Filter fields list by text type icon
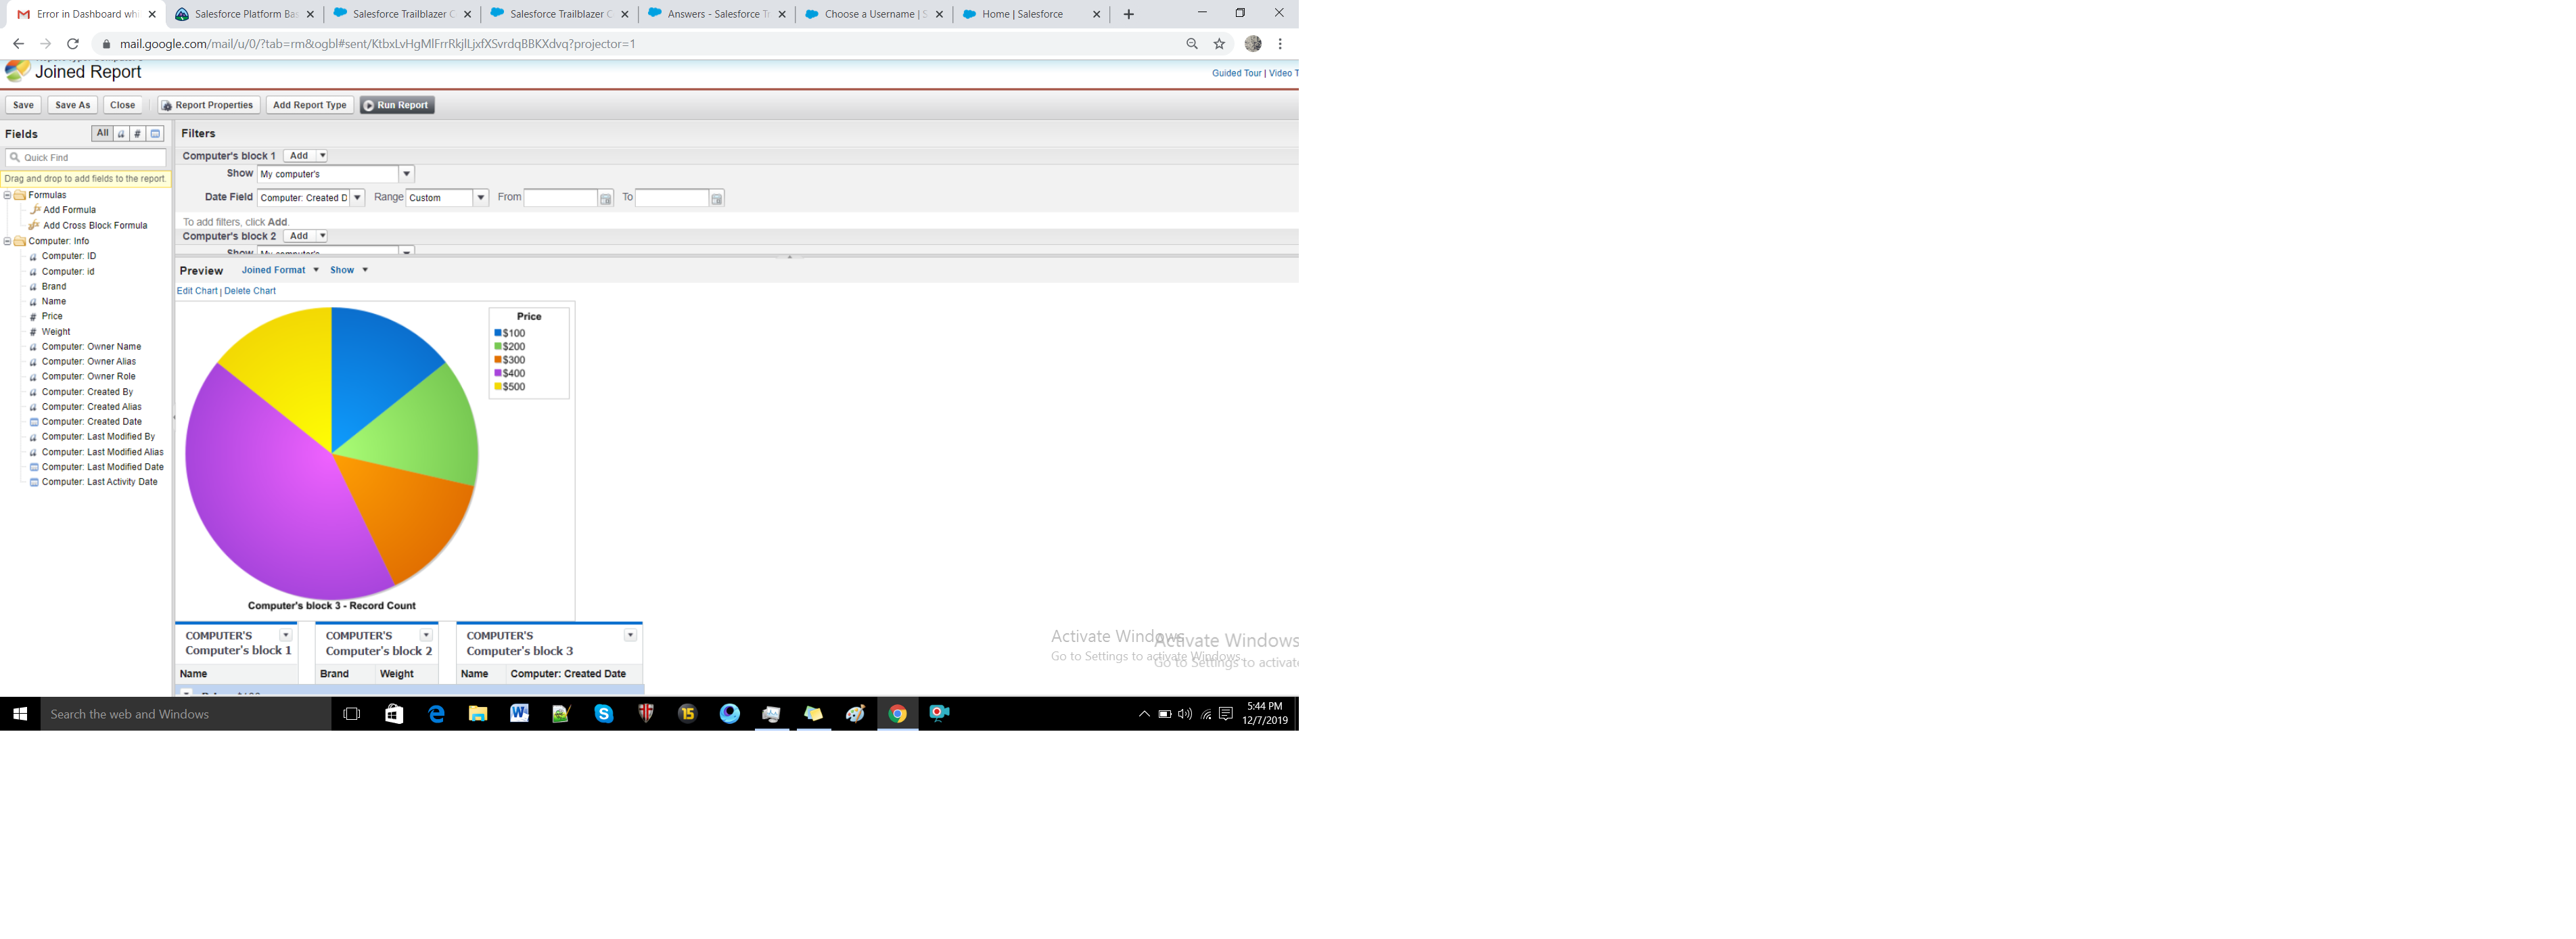Image resolution: width=2576 pixels, height=939 pixels. tap(121, 134)
